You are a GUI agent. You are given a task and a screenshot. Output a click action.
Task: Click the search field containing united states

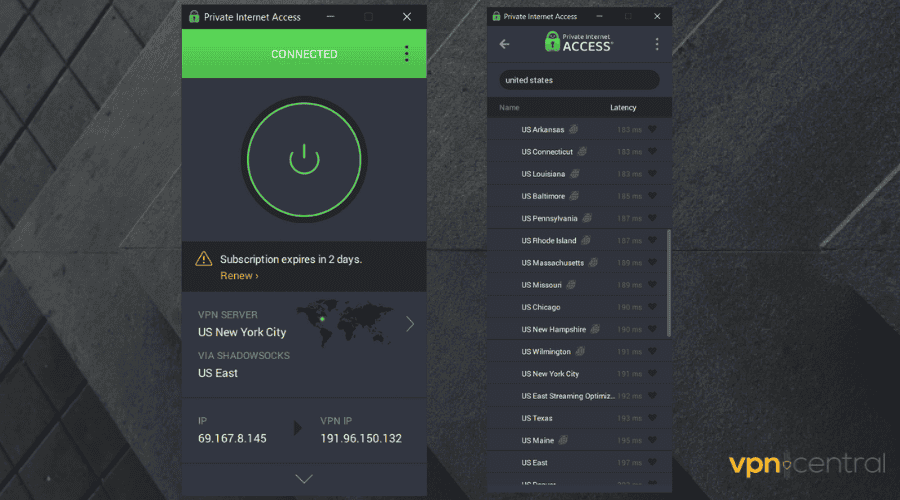click(x=579, y=80)
